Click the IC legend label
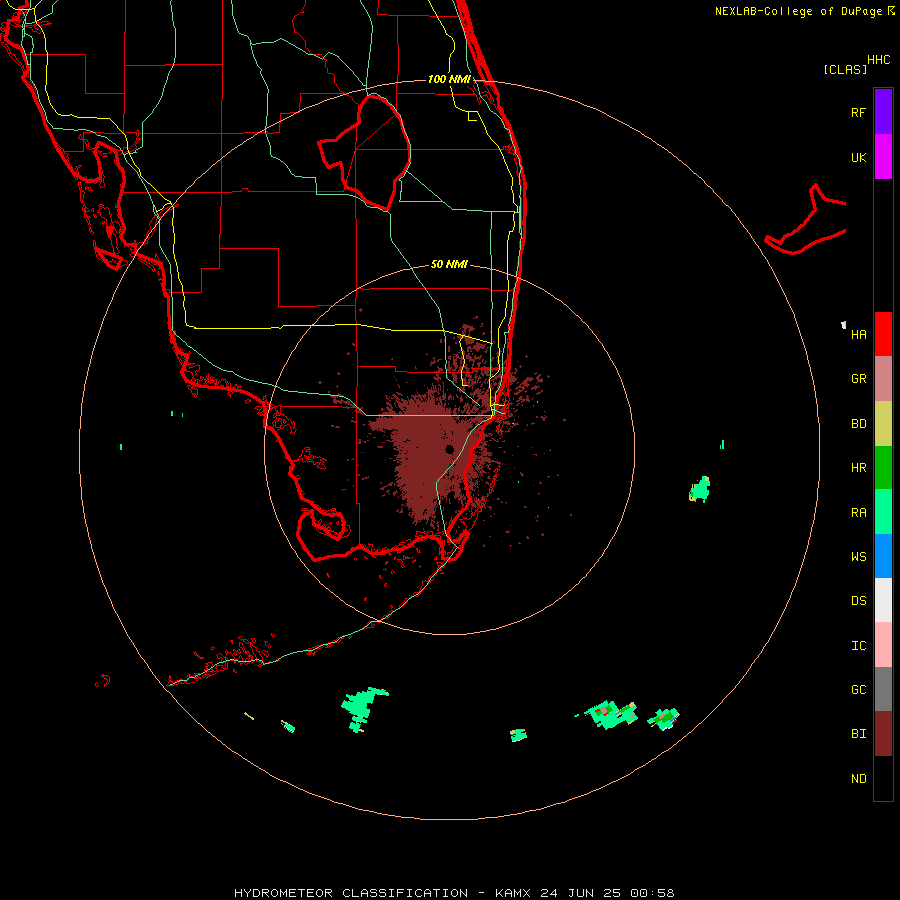900x900 pixels. pyautogui.click(x=858, y=646)
